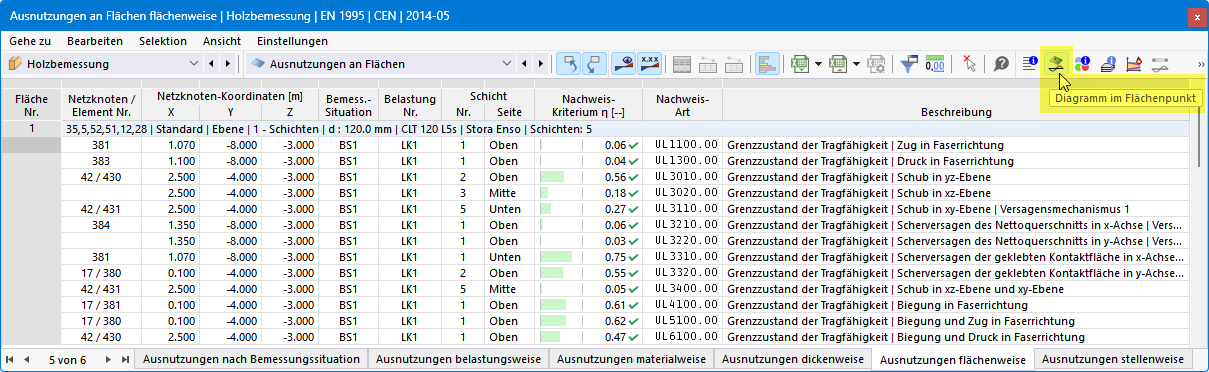Viewport: 1209px width, 372px height.
Task: Click the 42 / 431 cell in the UL3110.00 row
Action: click(101, 209)
